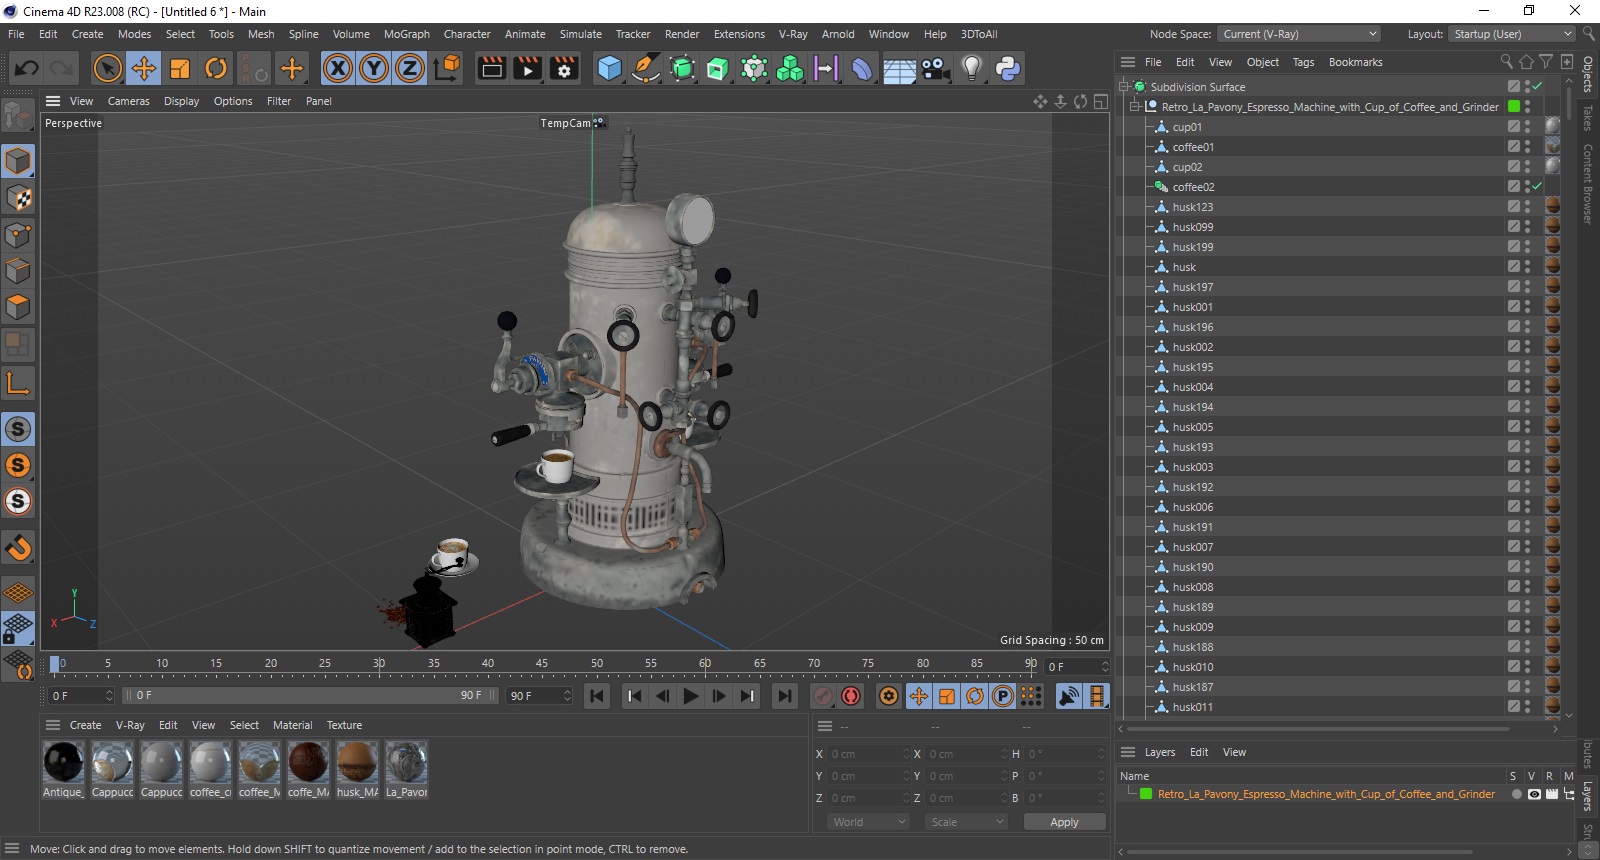
Task: Open the viewport hamburger menu
Action: (53, 101)
